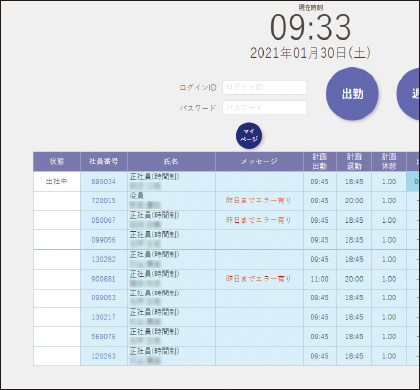This screenshot has width=420, height=390.
Task: Click the 出社中 status cell
Action: click(57, 182)
